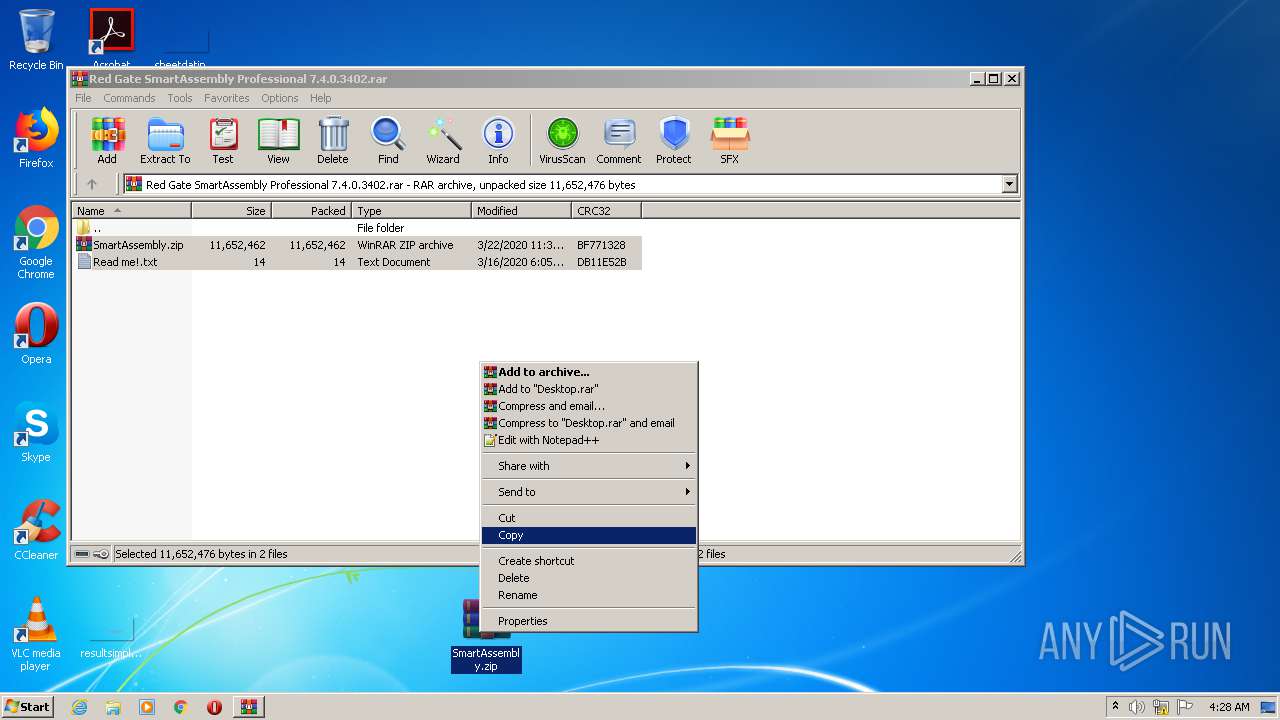Click the Delete trash can icon
Image resolution: width=1280 pixels, height=720 pixels.
pyautogui.click(x=333, y=141)
